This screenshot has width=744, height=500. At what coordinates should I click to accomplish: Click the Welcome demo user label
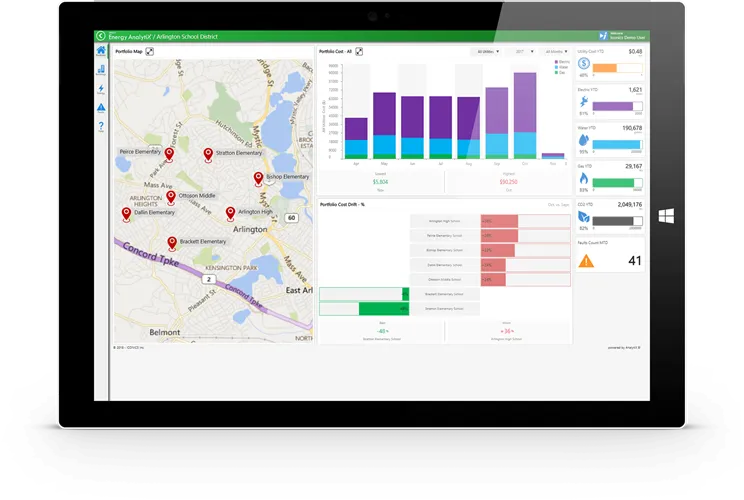[x=627, y=36]
